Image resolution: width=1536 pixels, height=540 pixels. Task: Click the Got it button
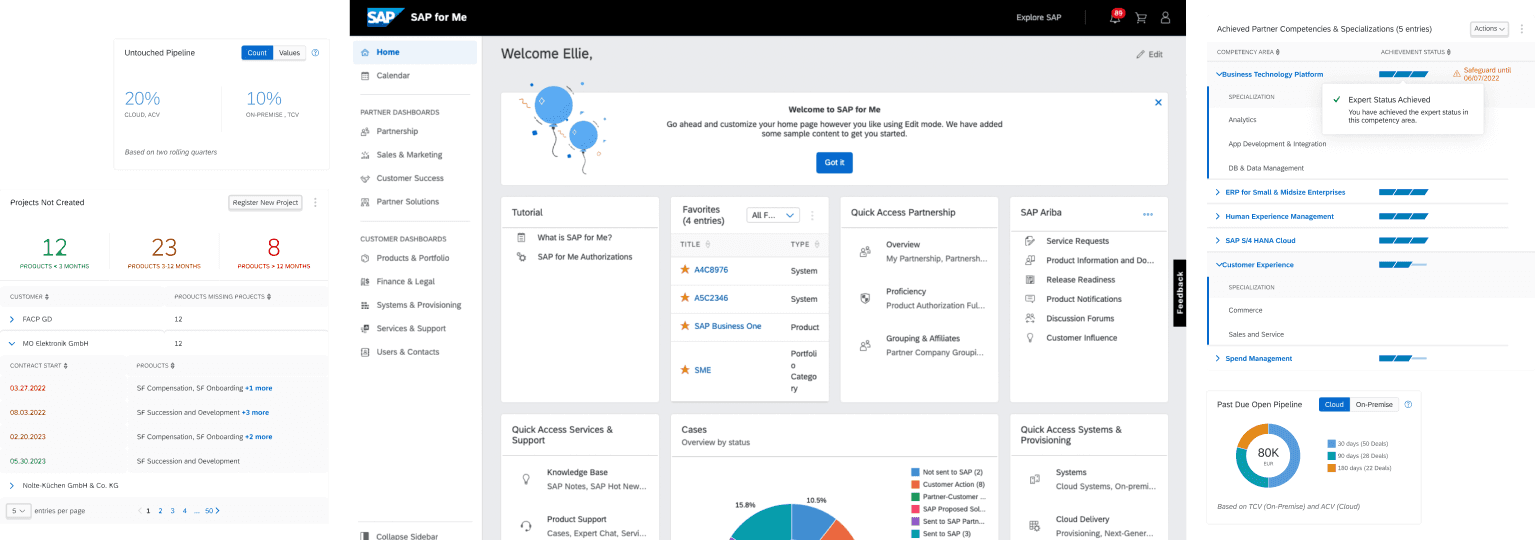click(834, 162)
